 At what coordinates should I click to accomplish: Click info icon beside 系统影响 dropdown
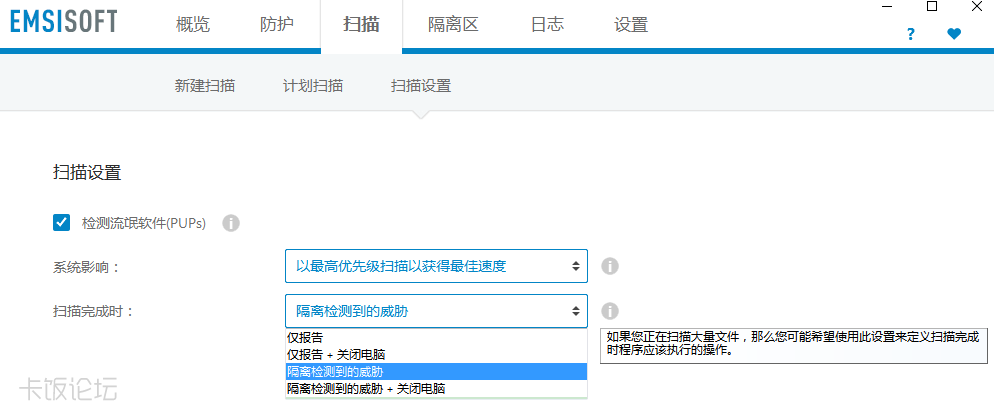pyautogui.click(x=610, y=266)
